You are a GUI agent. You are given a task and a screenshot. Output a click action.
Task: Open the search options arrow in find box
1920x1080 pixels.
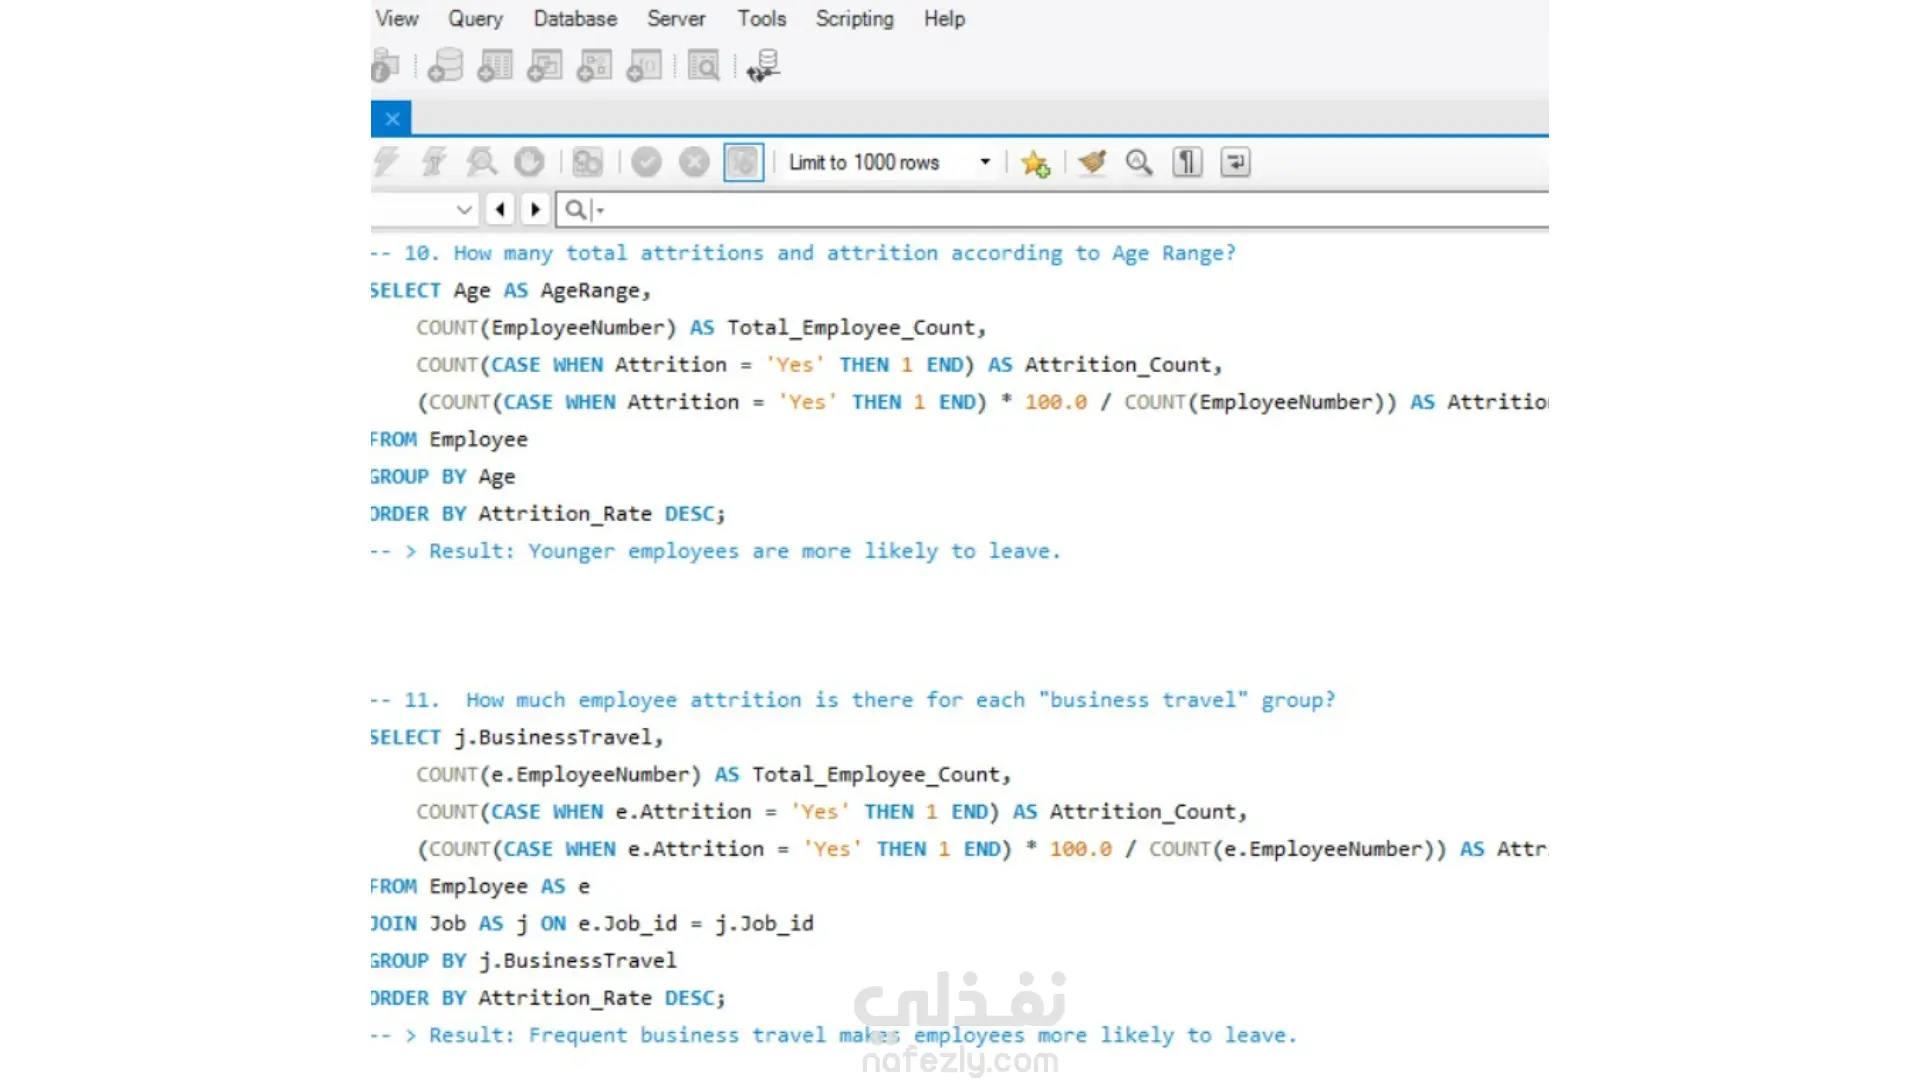pyautogui.click(x=600, y=211)
